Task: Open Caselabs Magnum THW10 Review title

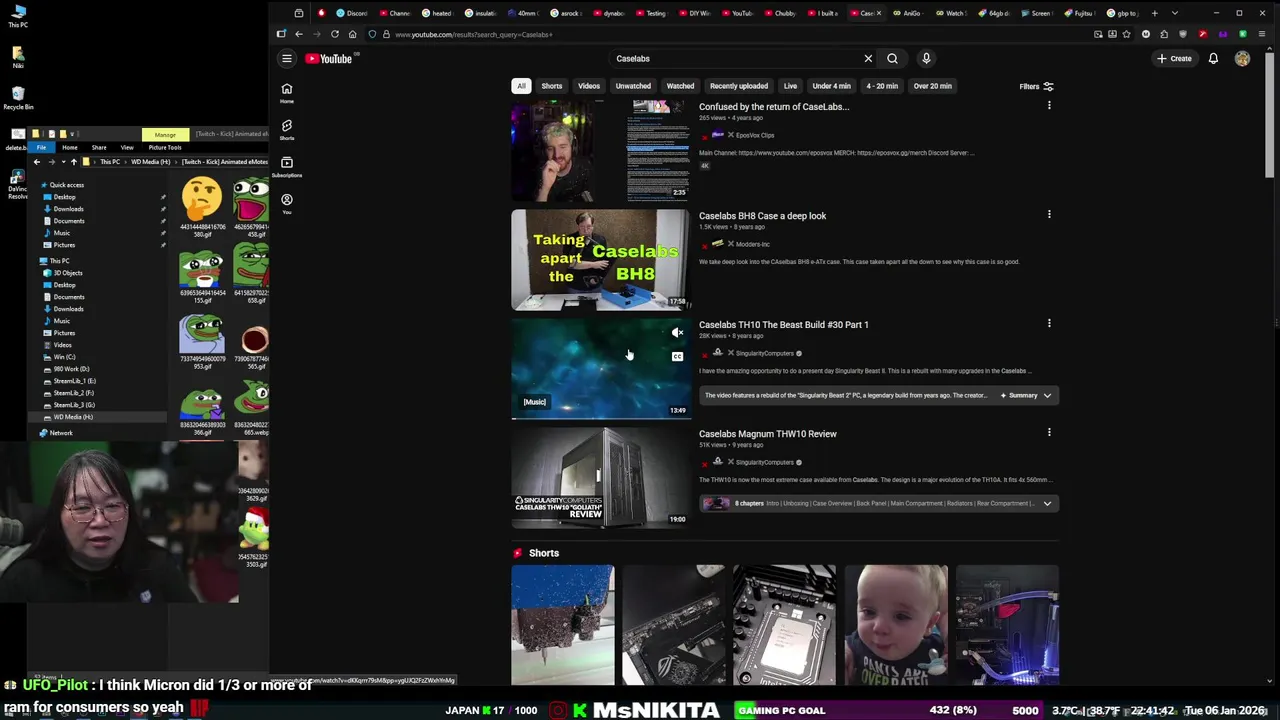Action: coord(767,434)
